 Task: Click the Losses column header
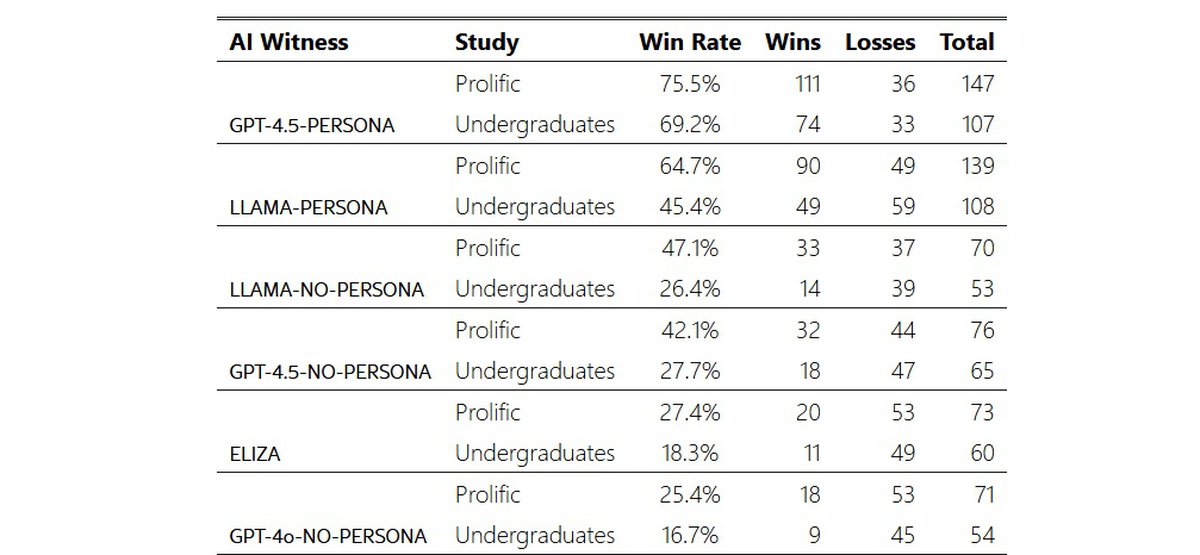click(x=880, y=42)
